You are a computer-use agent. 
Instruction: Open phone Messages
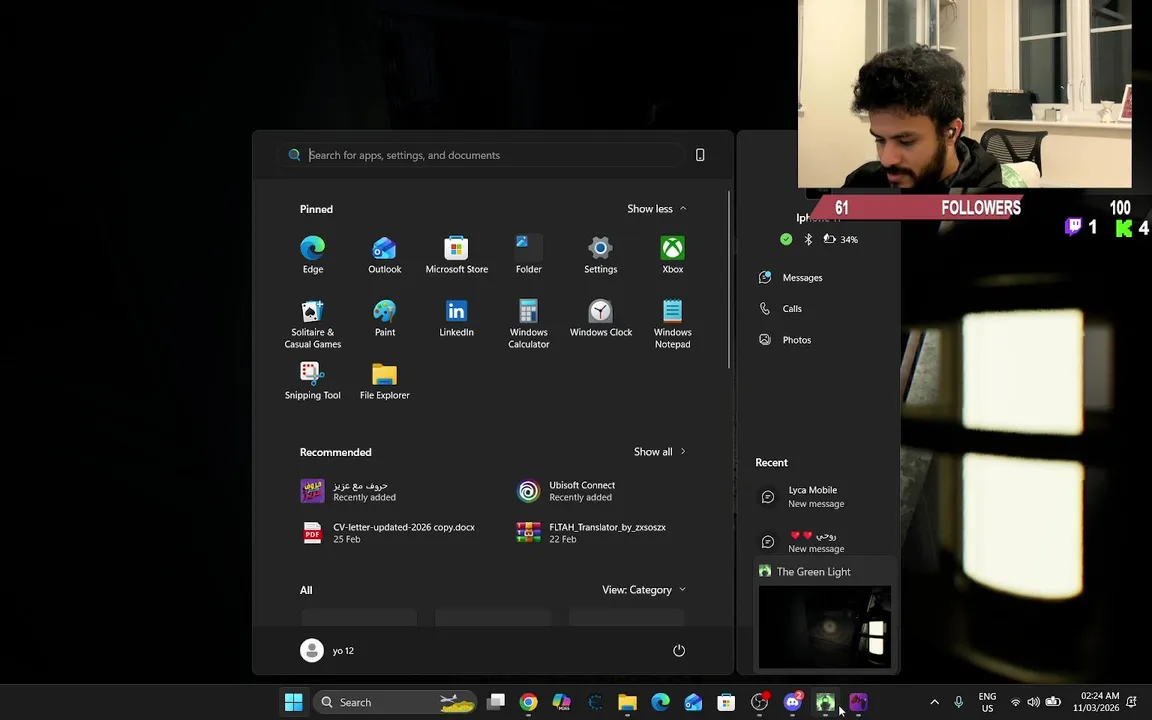tap(791, 278)
